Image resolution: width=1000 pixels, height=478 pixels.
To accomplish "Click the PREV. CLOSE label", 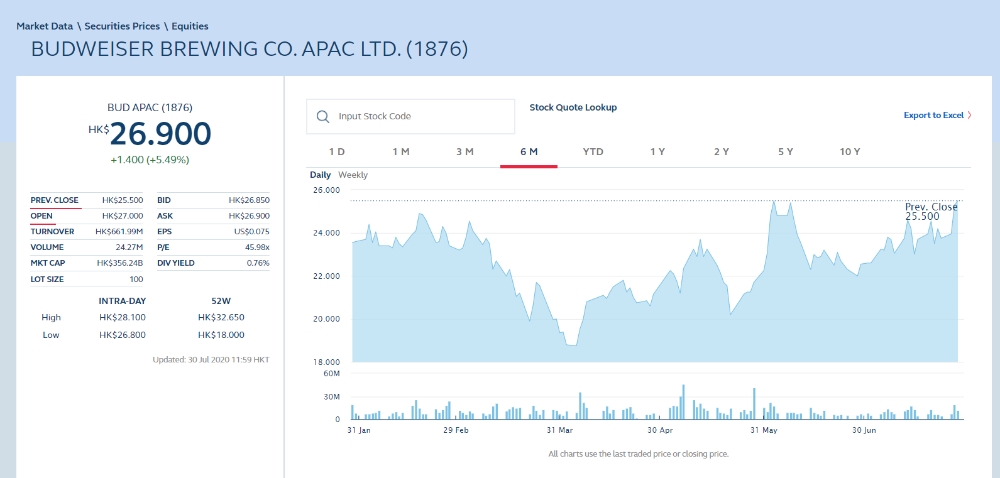I will 54,200.
